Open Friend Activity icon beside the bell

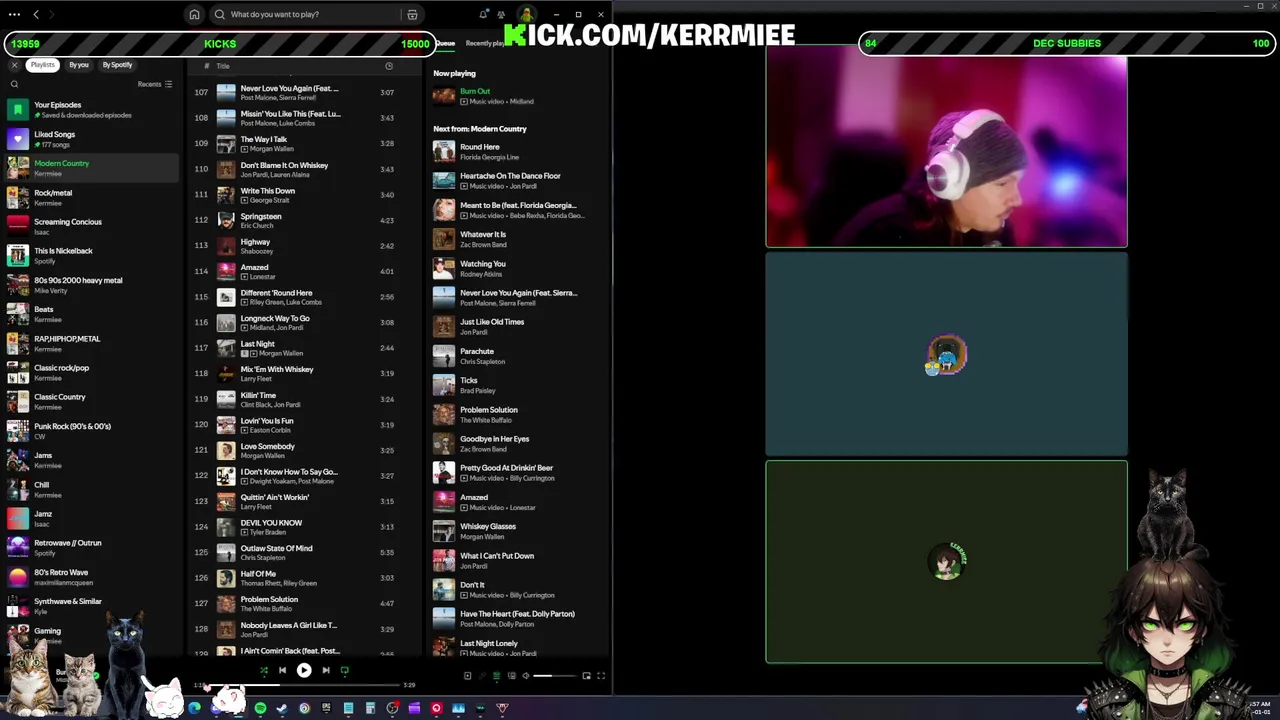click(x=503, y=15)
